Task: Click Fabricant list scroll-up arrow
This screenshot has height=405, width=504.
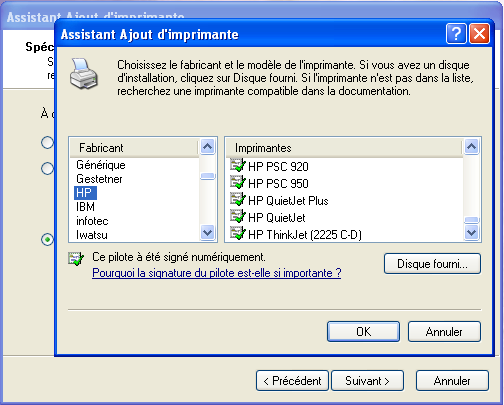Action: pyautogui.click(x=208, y=146)
